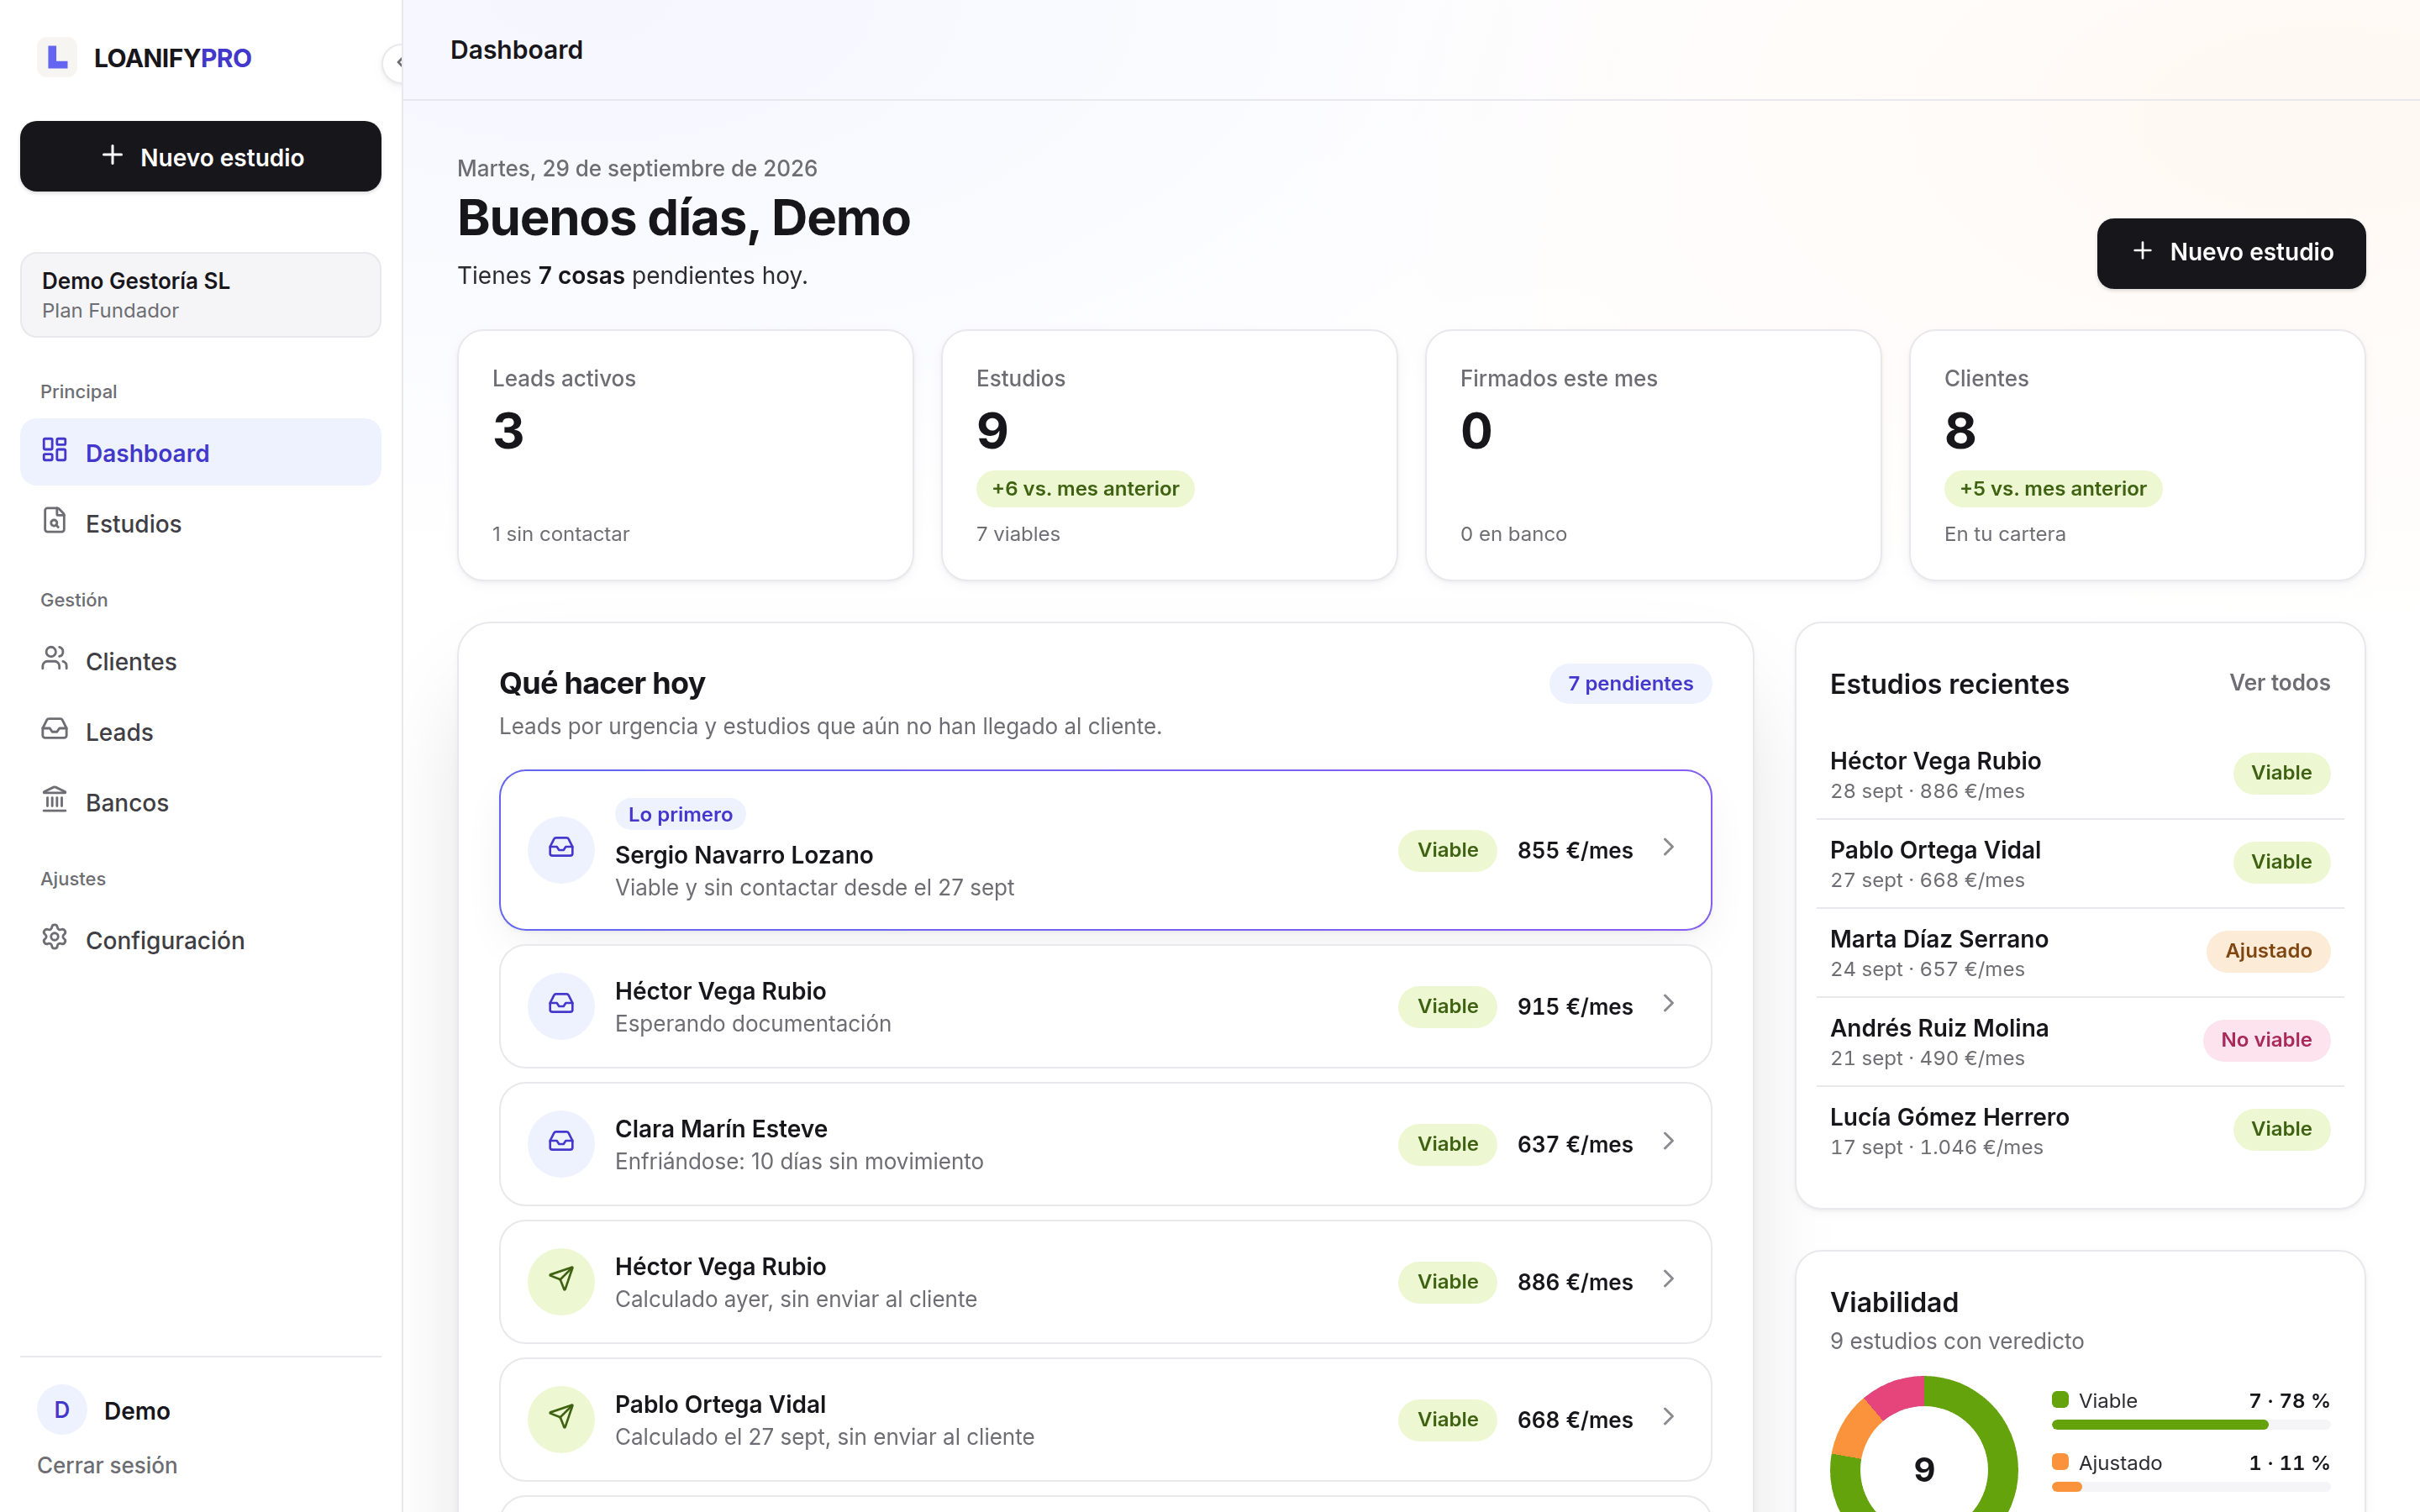Viewport: 2420px width, 1512px height.
Task: Click the Dashboard grid icon
Action: [55, 451]
